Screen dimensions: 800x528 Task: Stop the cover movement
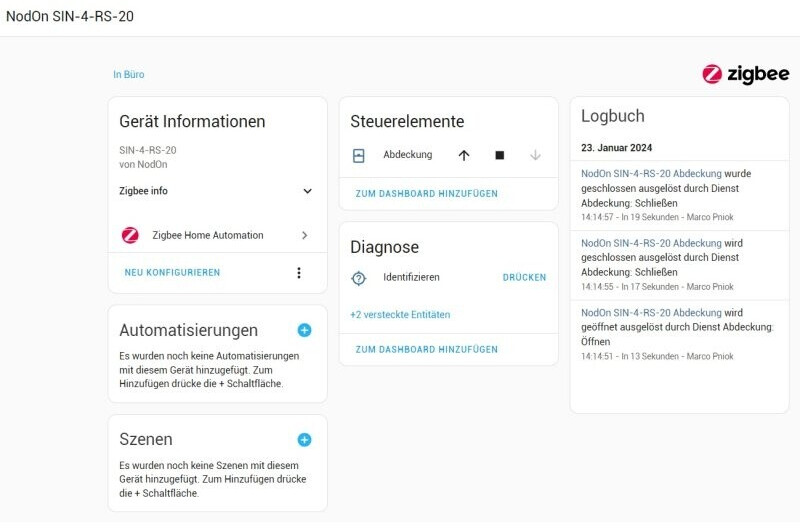tap(499, 155)
